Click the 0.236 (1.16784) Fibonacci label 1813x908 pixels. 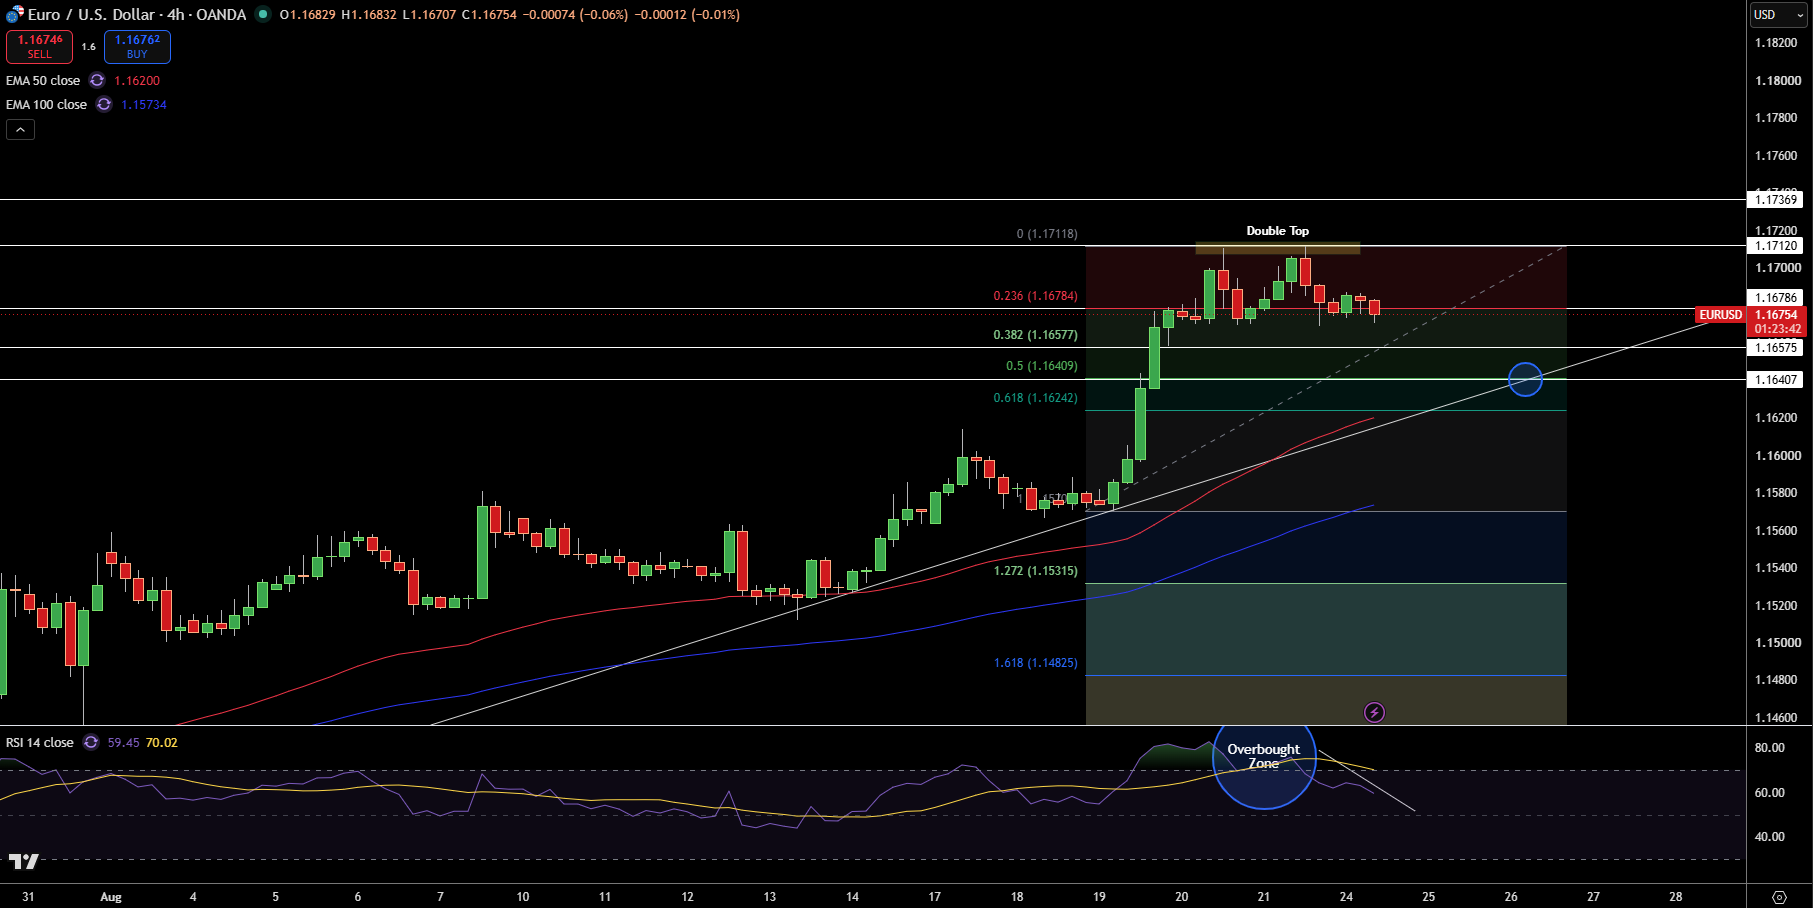[x=1035, y=296]
